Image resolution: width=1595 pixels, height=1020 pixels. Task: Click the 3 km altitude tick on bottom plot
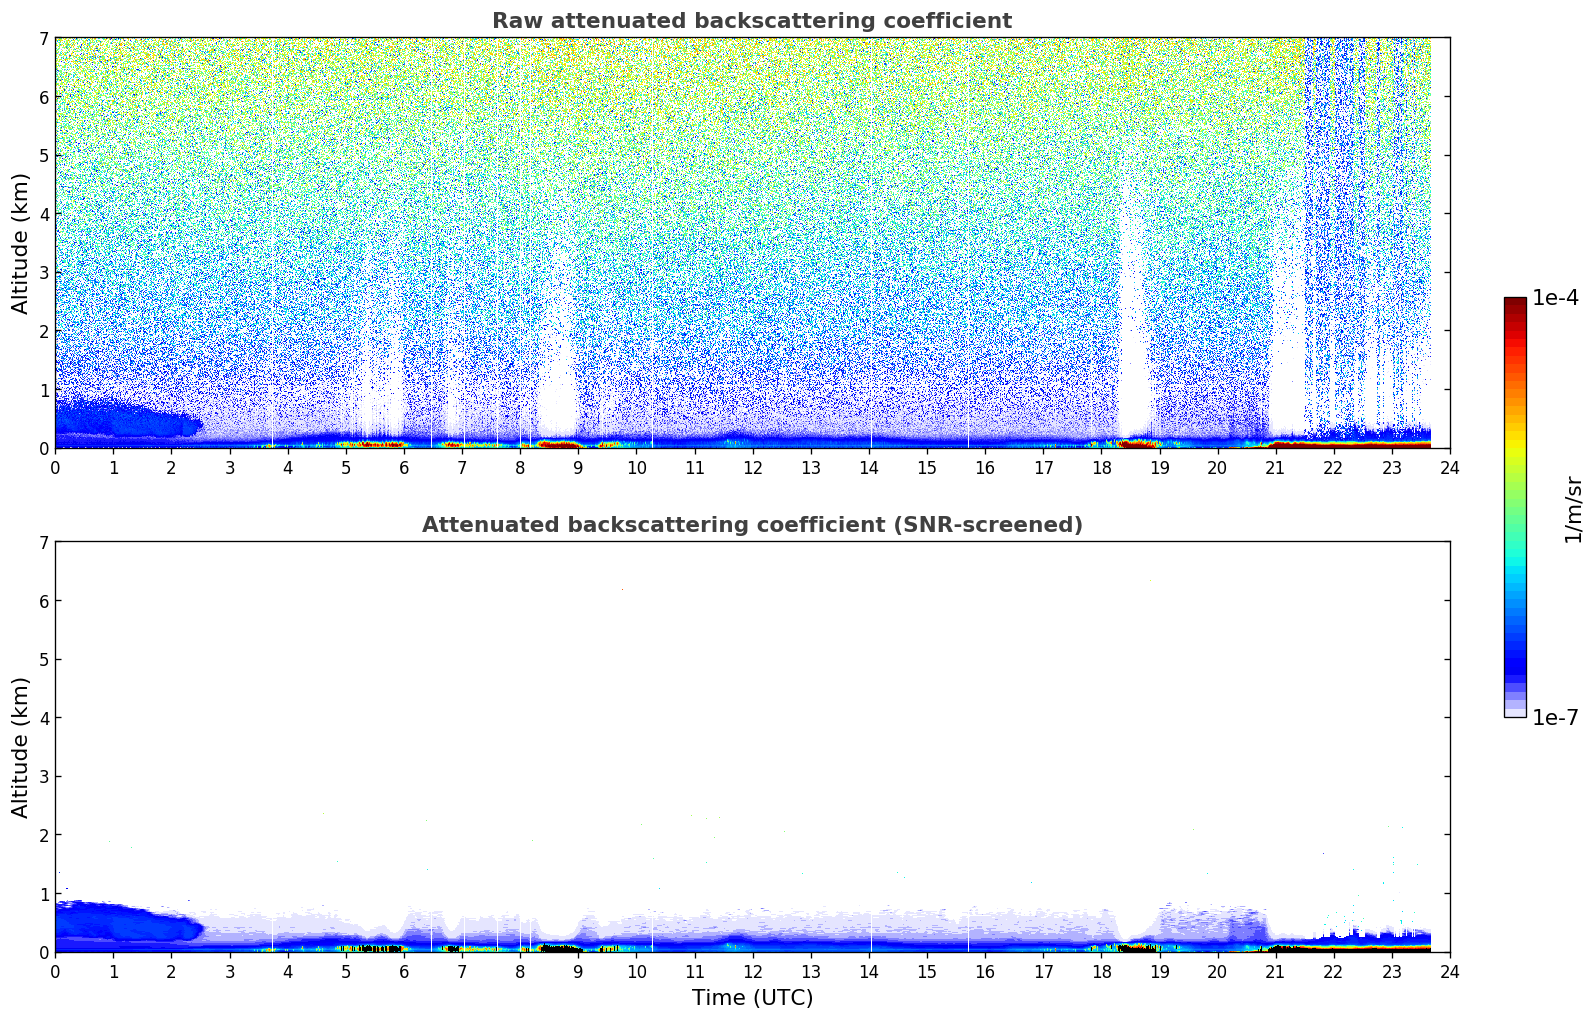click(x=43, y=776)
